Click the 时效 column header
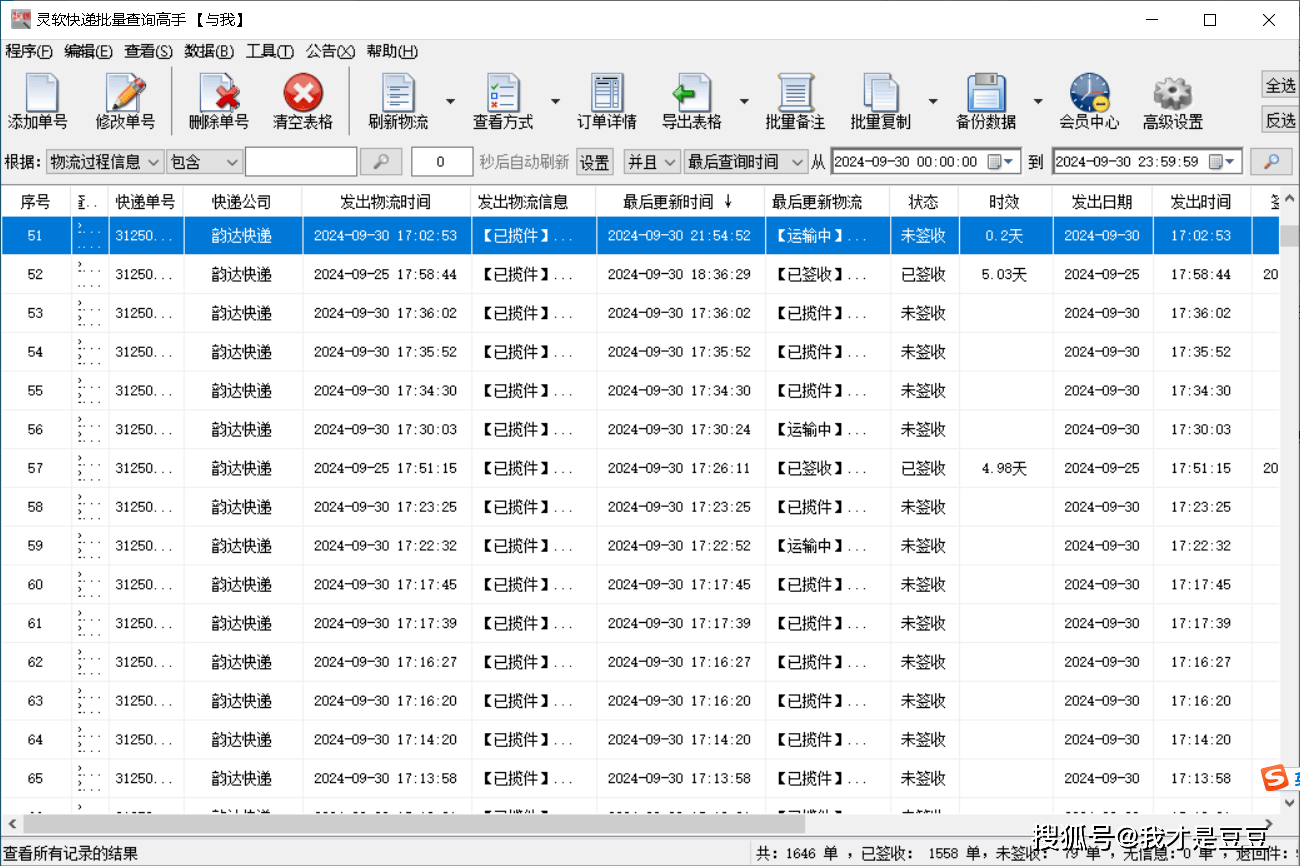 pyautogui.click(x=1004, y=202)
